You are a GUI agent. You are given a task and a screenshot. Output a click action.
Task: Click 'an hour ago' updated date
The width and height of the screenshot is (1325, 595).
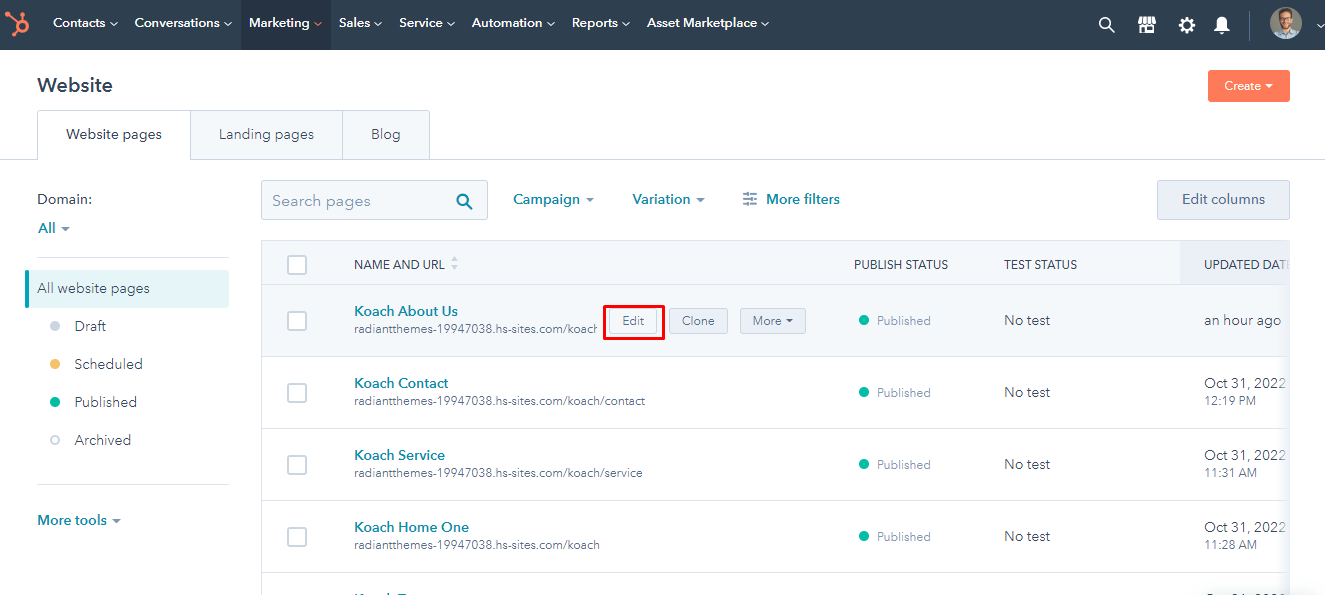click(1242, 321)
